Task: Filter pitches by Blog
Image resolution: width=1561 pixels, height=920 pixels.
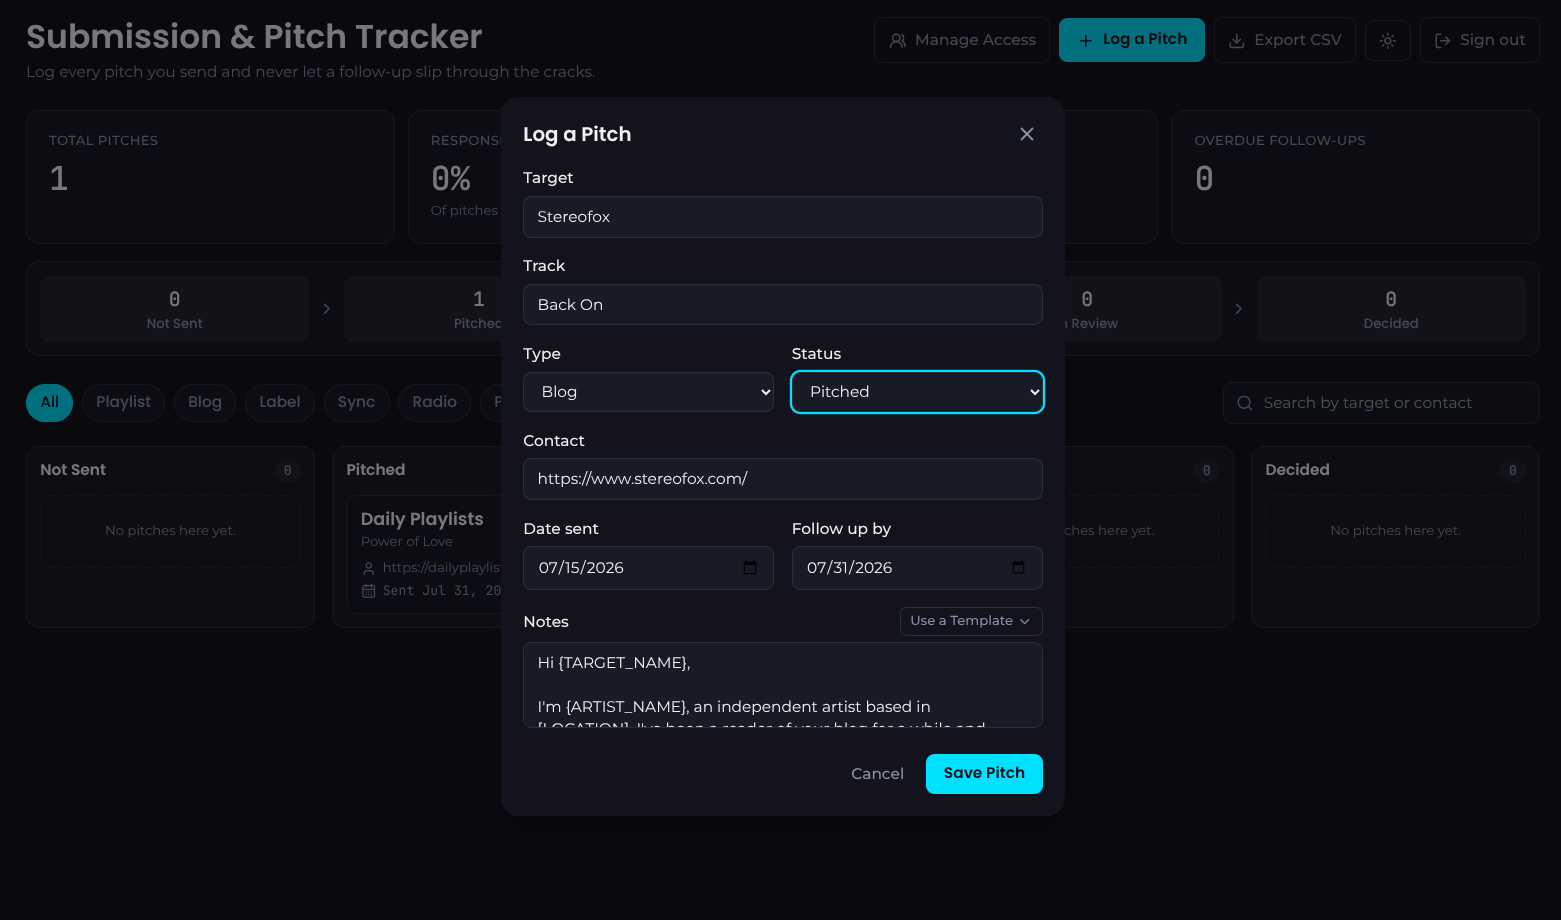Action: pyautogui.click(x=205, y=403)
